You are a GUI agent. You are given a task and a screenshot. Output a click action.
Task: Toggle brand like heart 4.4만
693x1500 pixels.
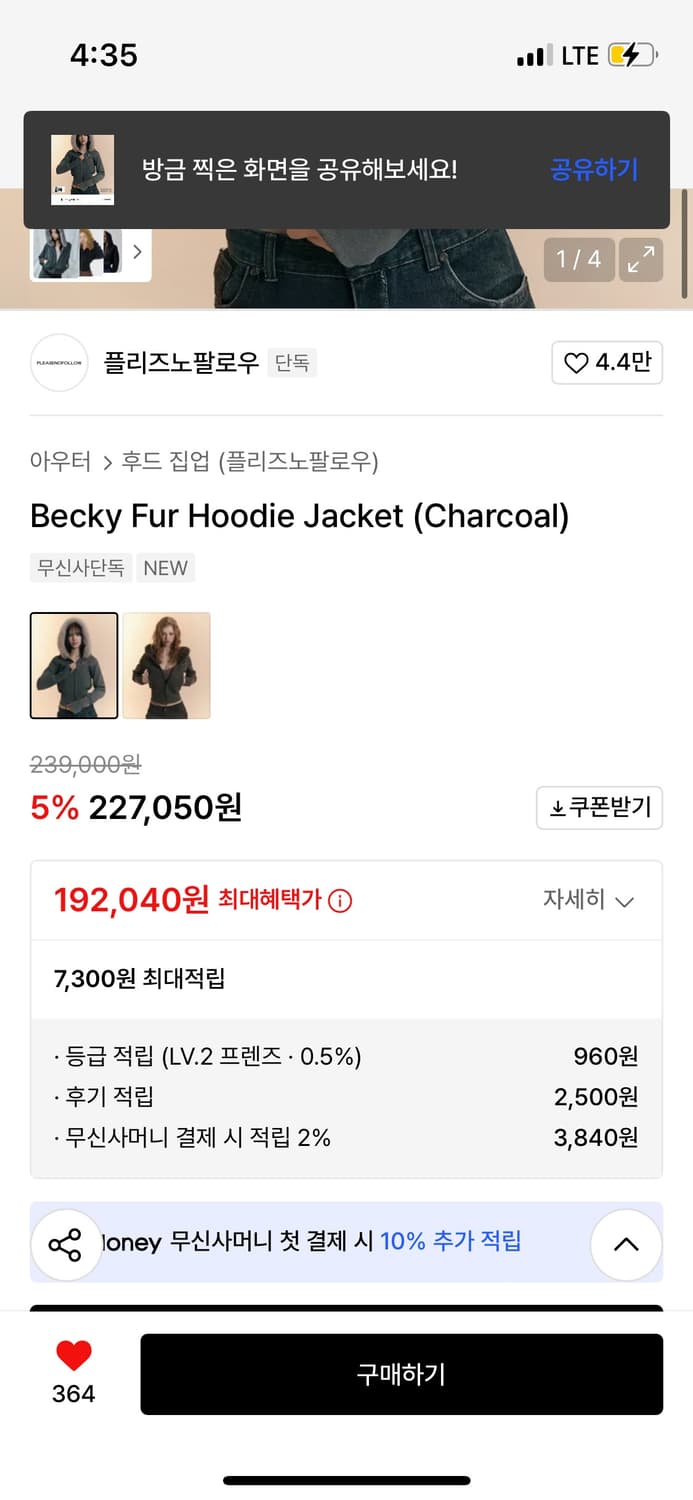pyautogui.click(x=607, y=362)
